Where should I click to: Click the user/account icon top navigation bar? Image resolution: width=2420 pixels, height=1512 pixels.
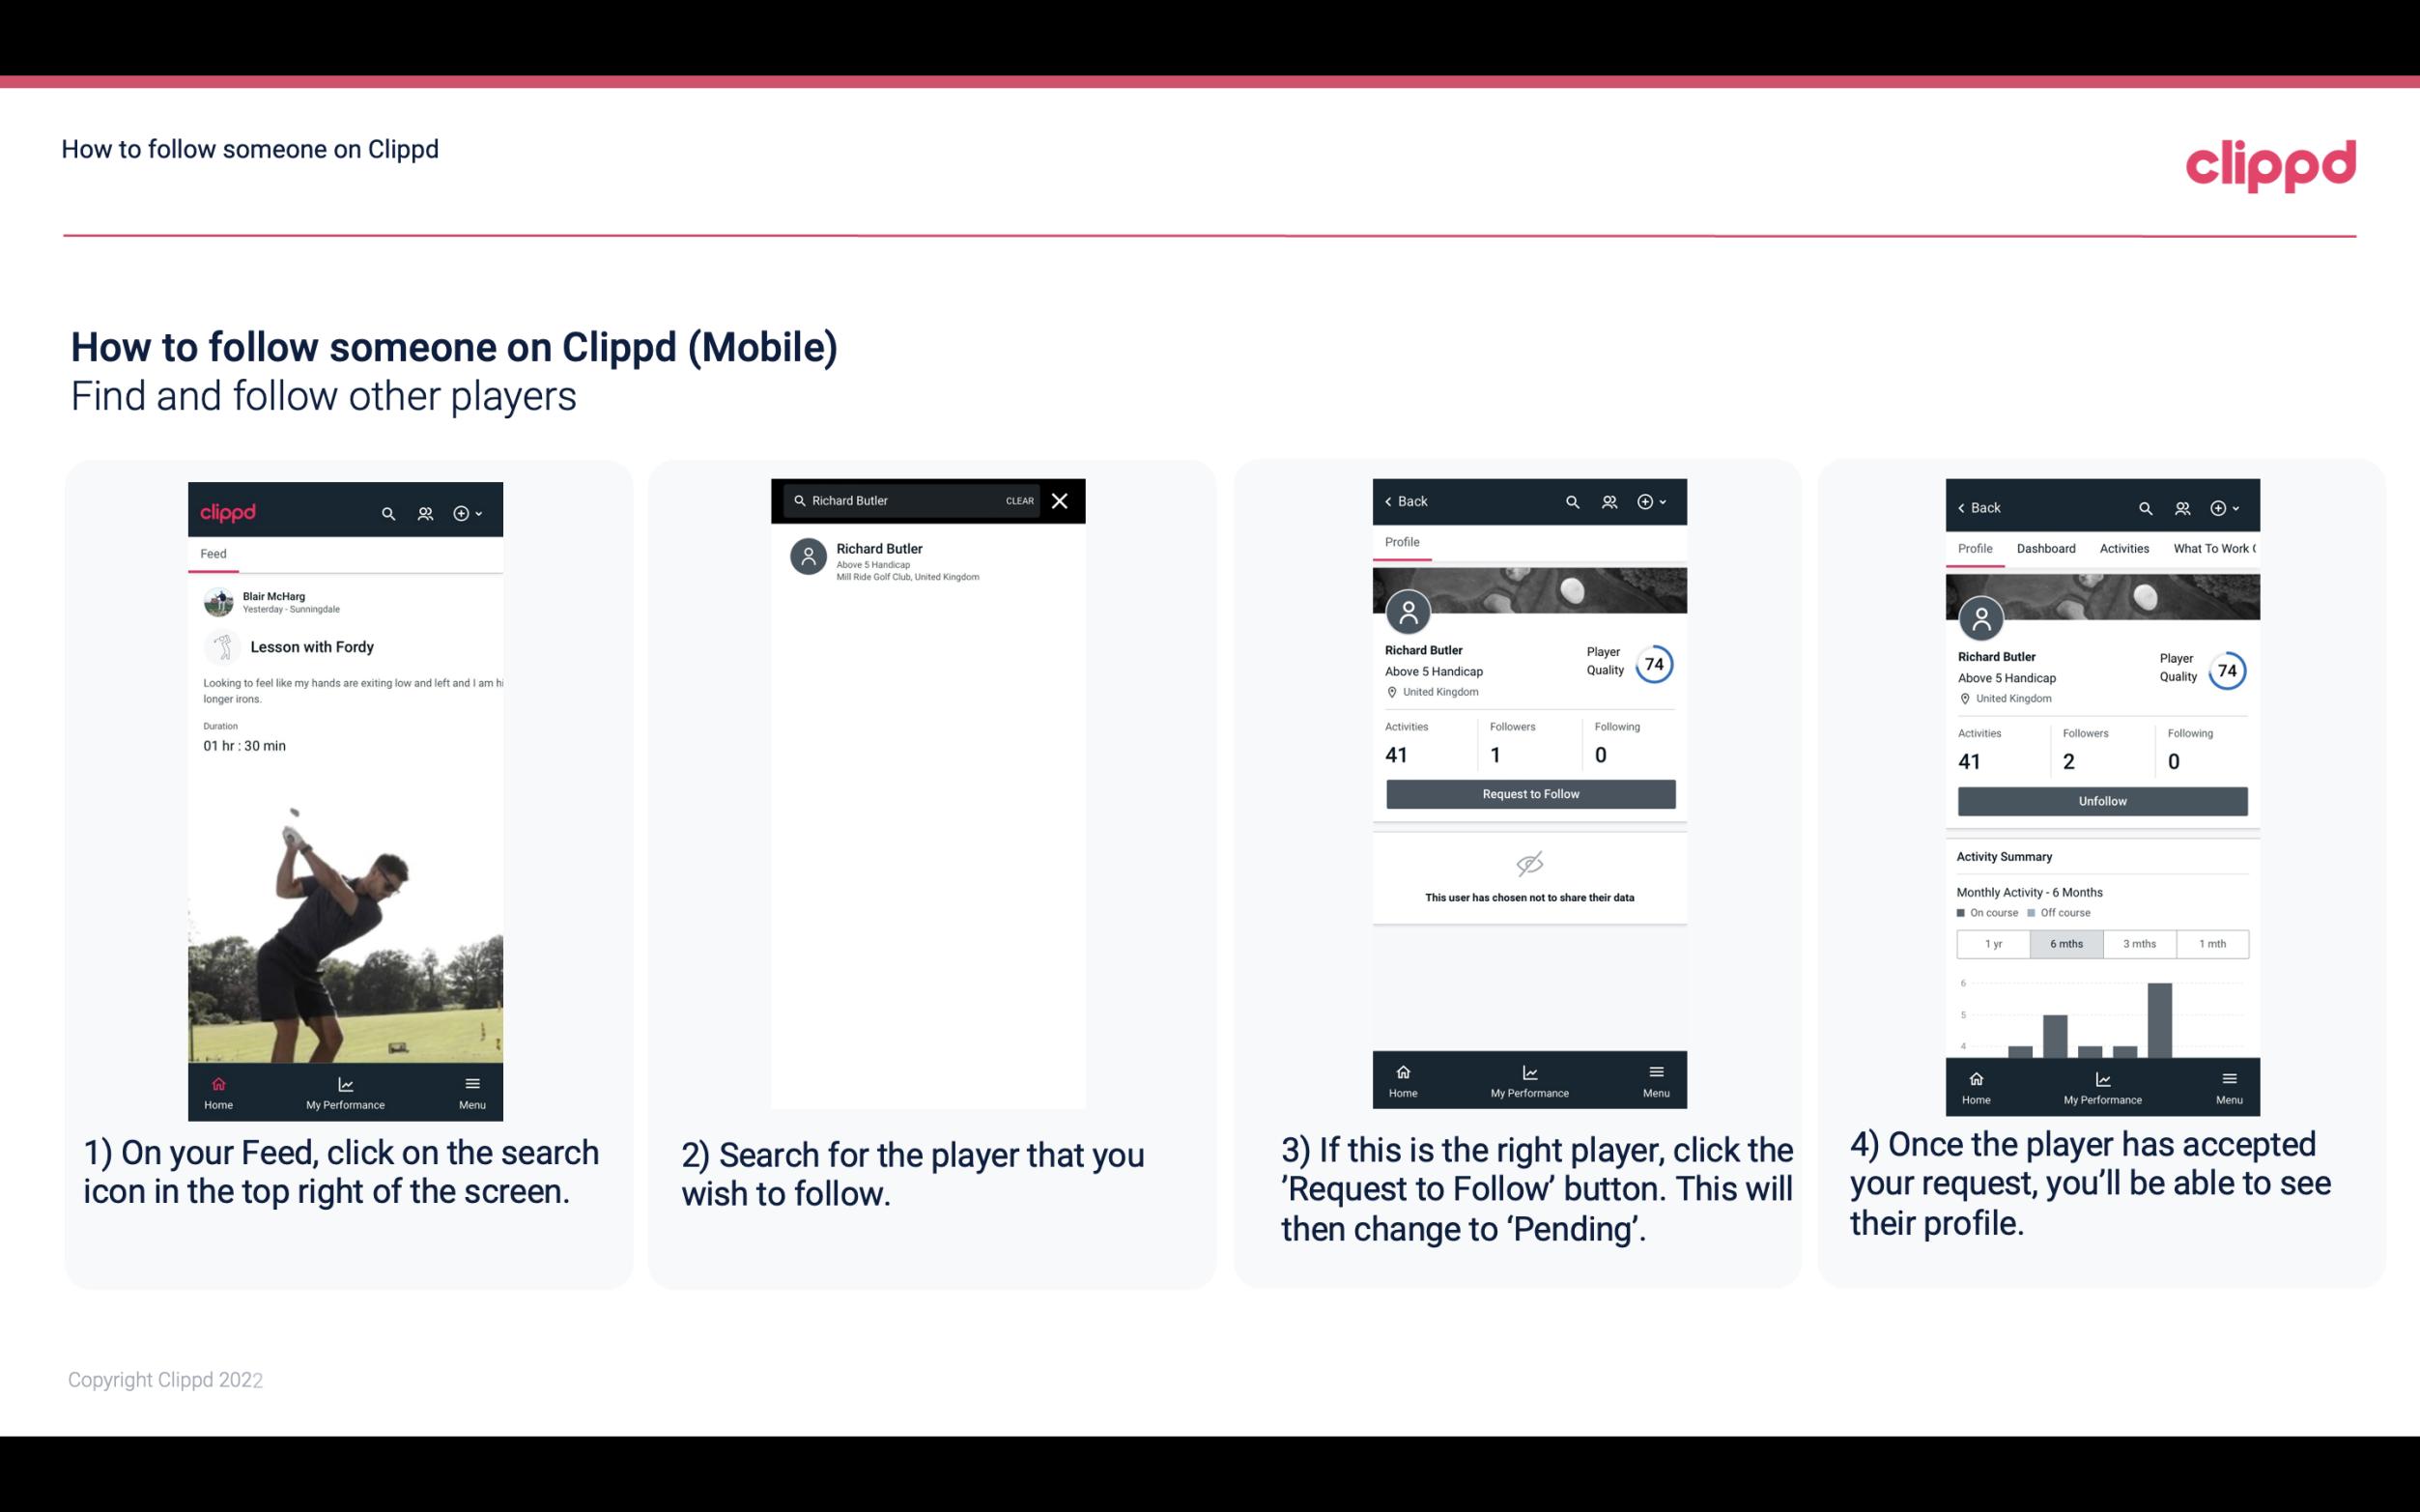pos(423,512)
